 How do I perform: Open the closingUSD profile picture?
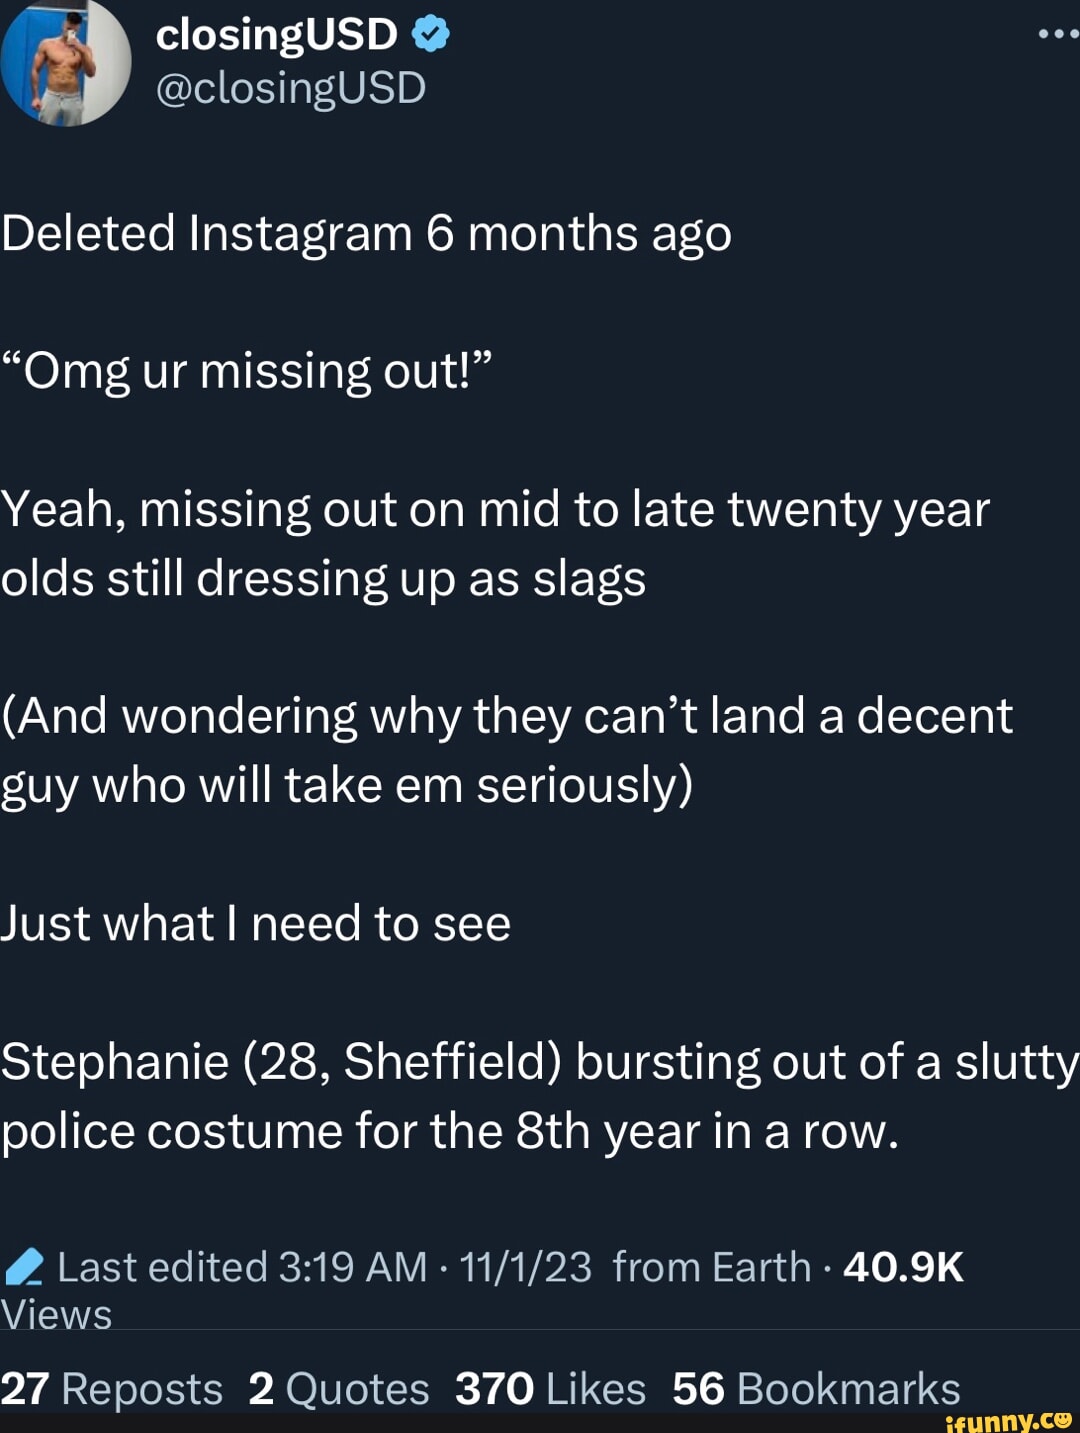tap(66, 62)
